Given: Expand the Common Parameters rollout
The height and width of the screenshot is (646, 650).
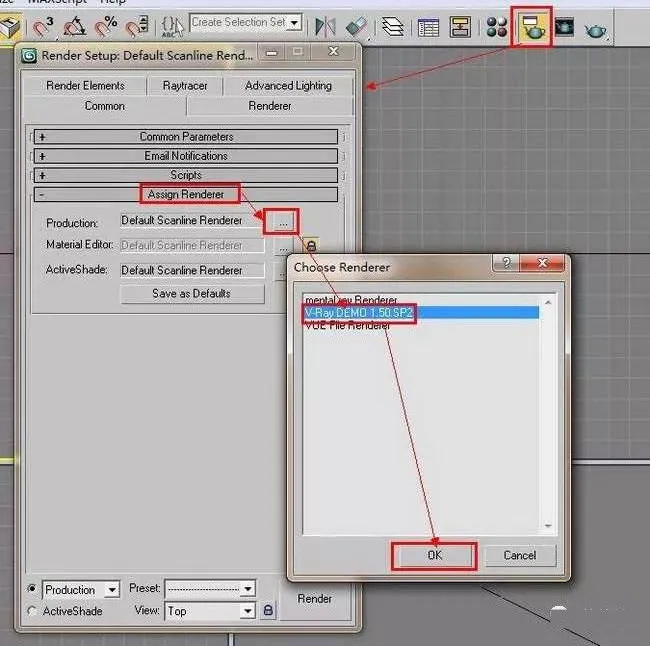Looking at the screenshot, I should pyautogui.click(x=186, y=136).
